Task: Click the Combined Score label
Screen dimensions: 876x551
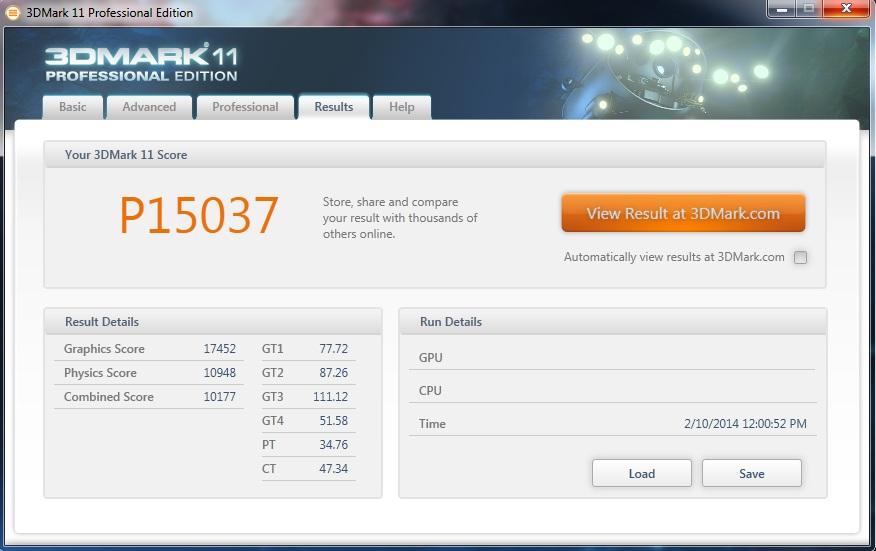Action: (108, 397)
